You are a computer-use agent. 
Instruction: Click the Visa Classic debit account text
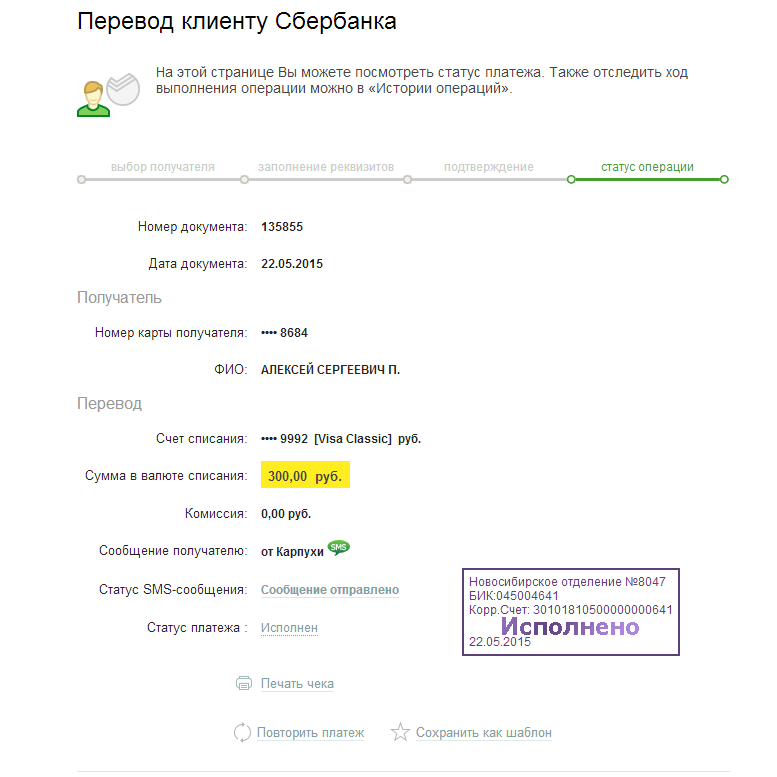[x=341, y=439]
